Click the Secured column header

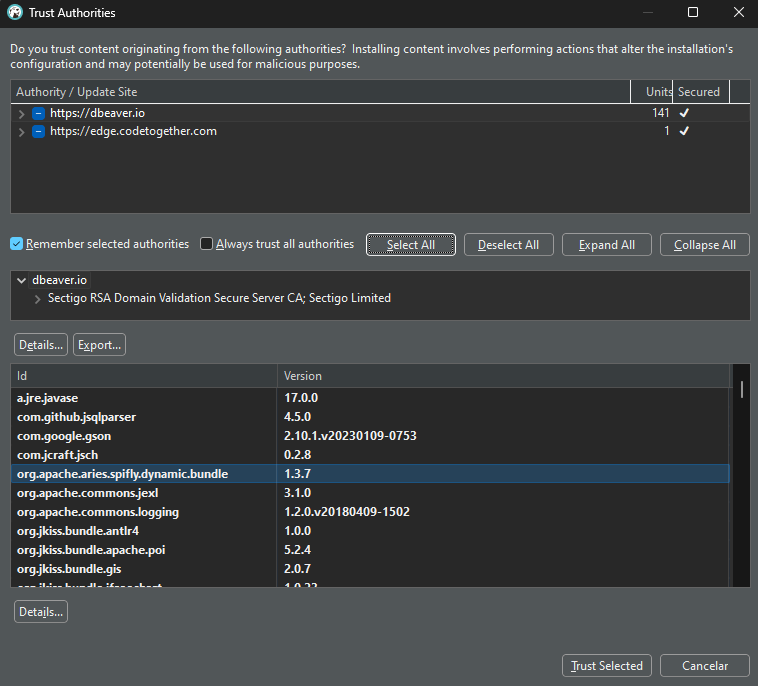[x=701, y=92]
